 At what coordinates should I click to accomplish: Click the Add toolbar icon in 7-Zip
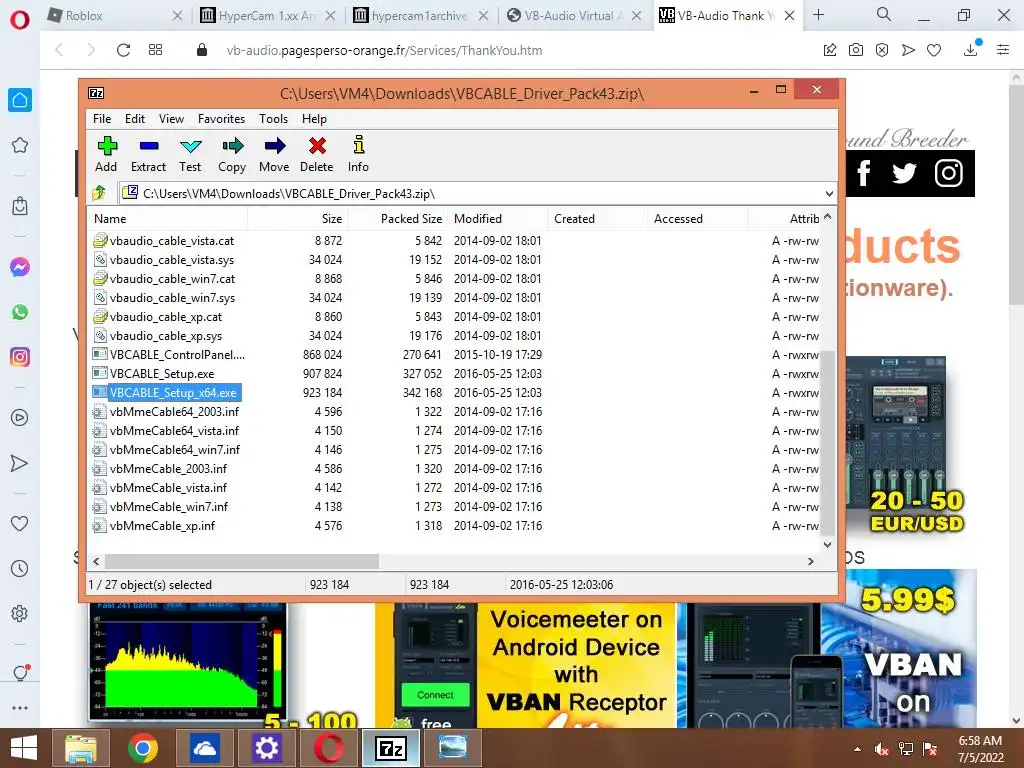click(x=106, y=154)
